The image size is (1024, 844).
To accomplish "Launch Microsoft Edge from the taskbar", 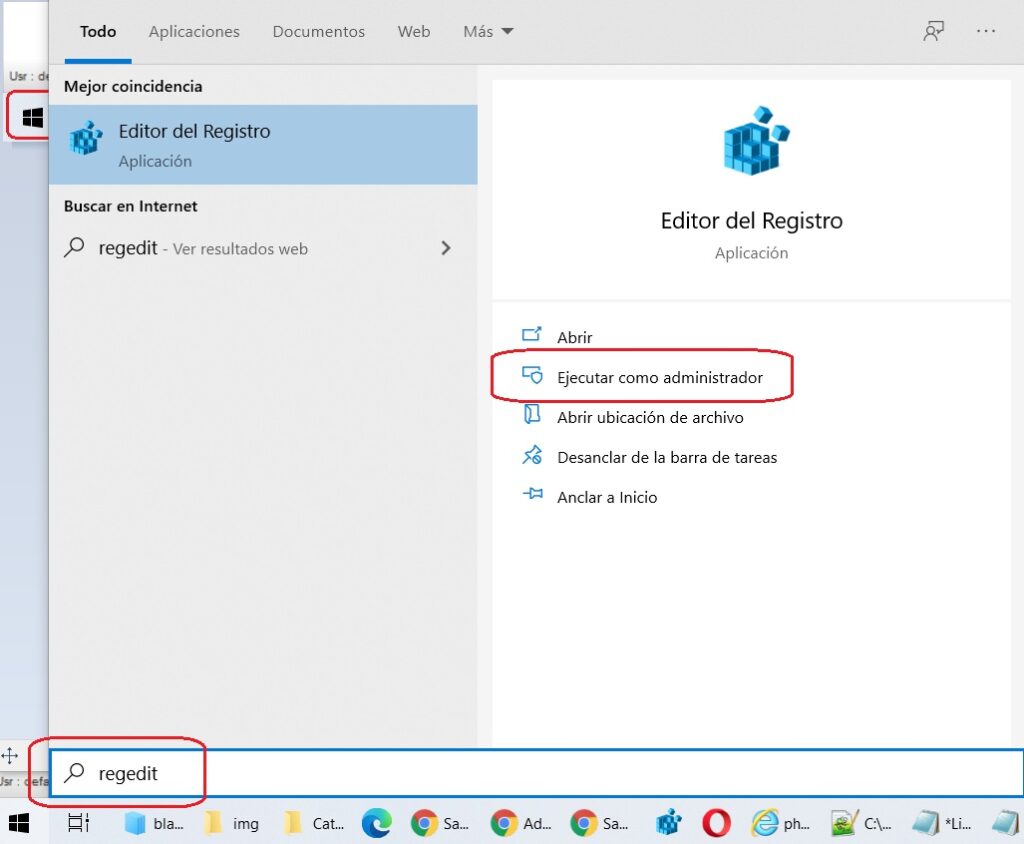I will click(x=376, y=823).
